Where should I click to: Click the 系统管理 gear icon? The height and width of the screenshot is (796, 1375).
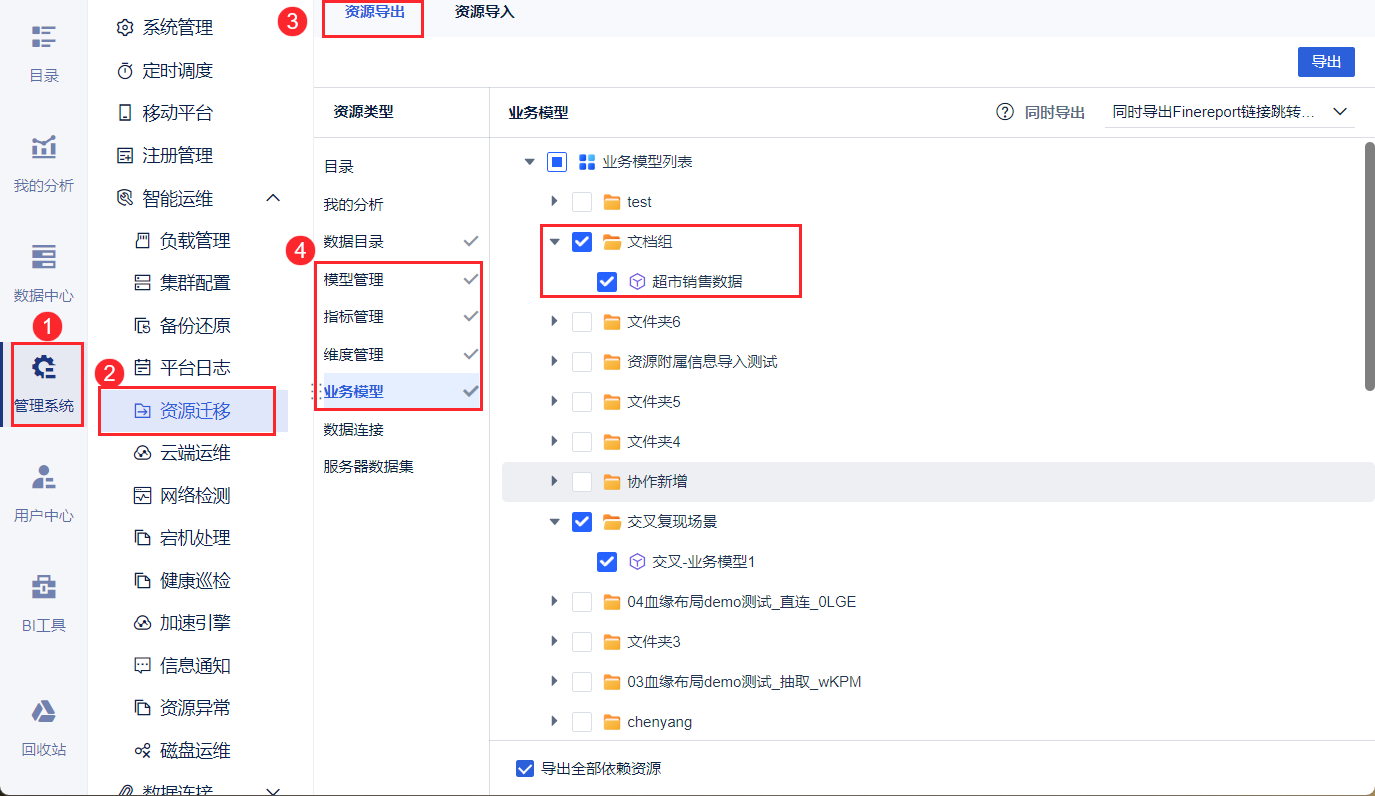[x=125, y=28]
